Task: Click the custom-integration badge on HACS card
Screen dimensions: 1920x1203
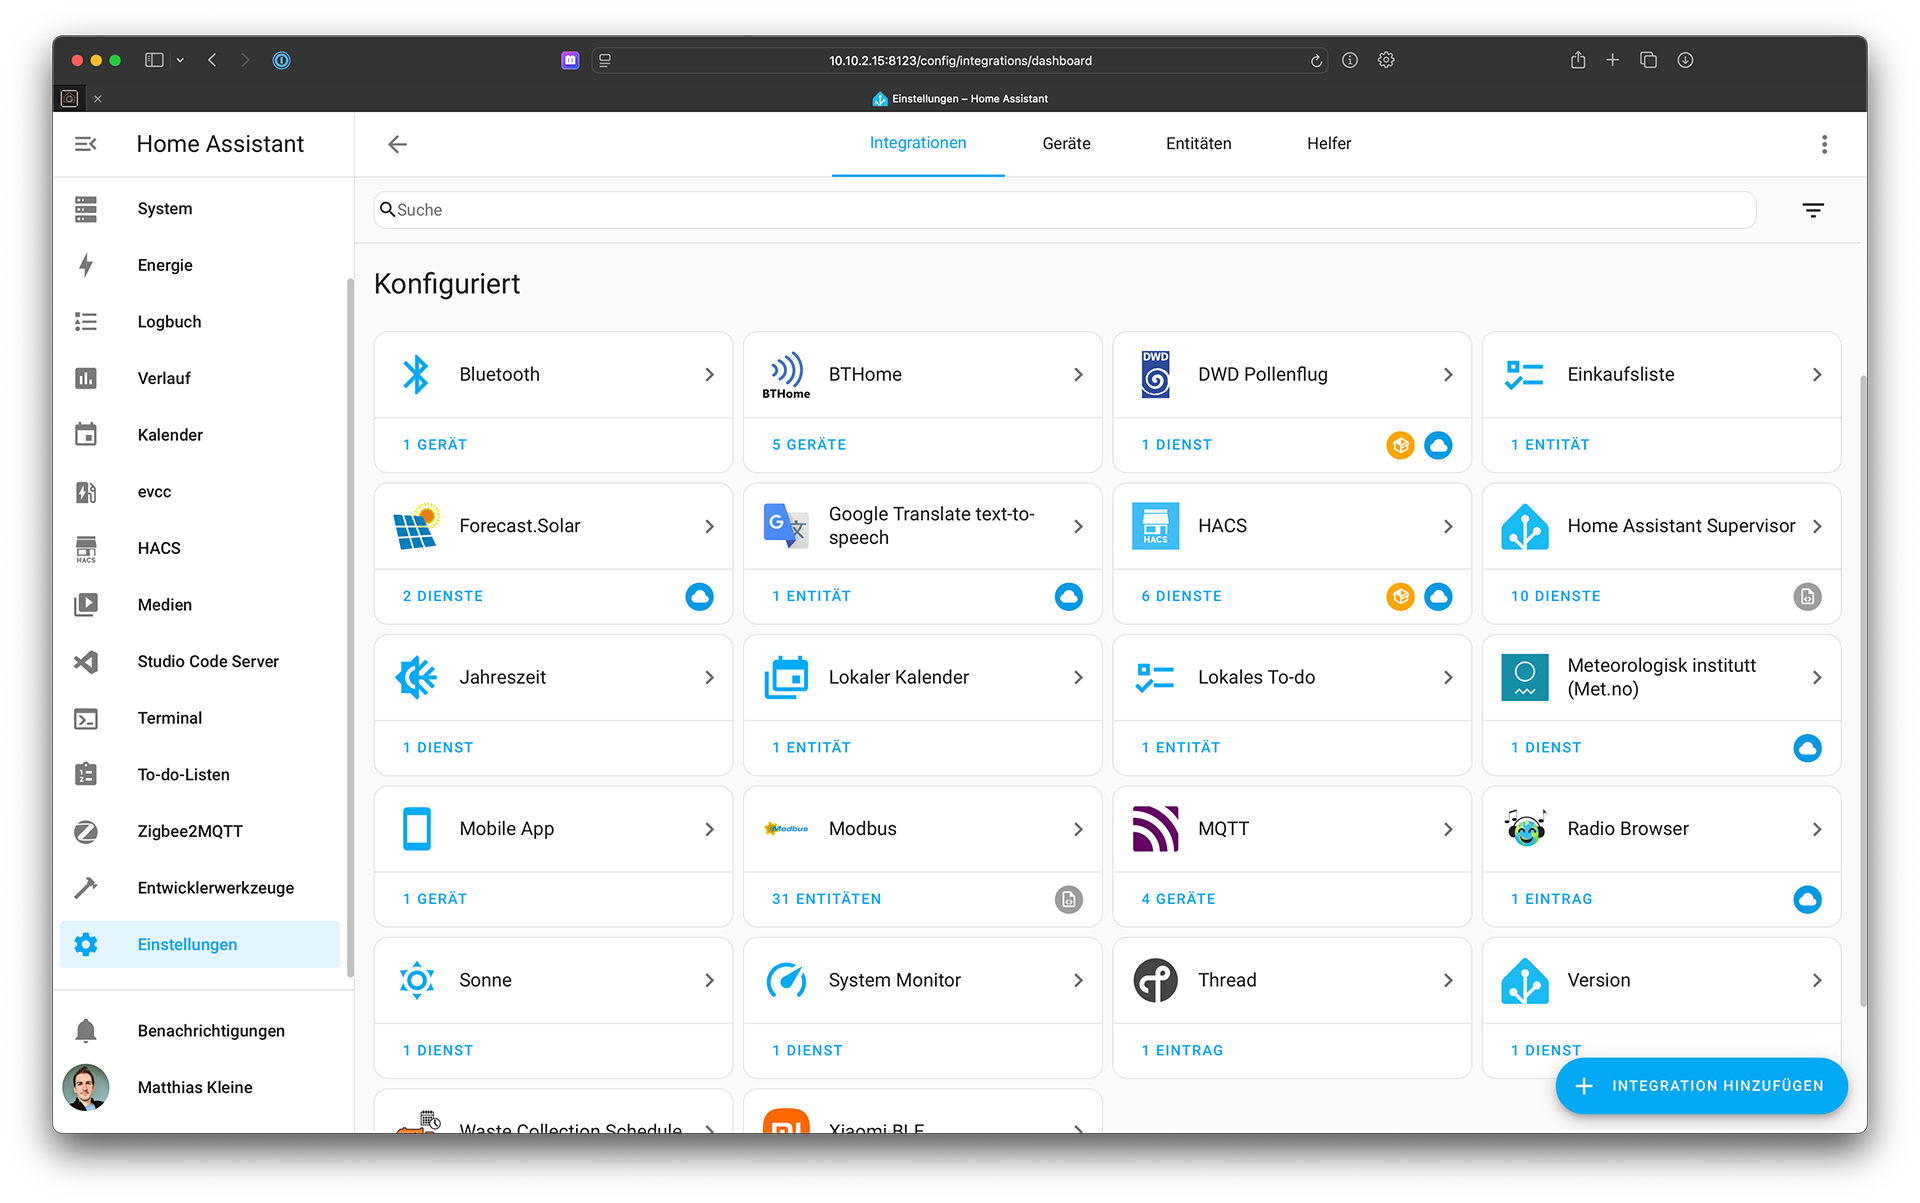Action: pos(1400,597)
